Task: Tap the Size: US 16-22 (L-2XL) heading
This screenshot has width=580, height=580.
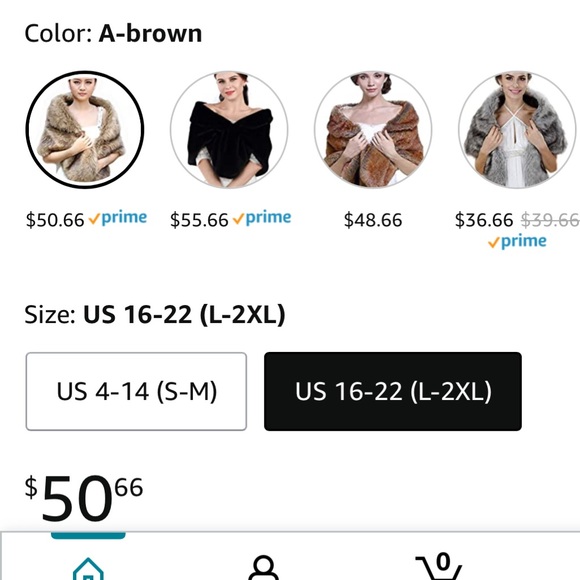Action: click(155, 315)
